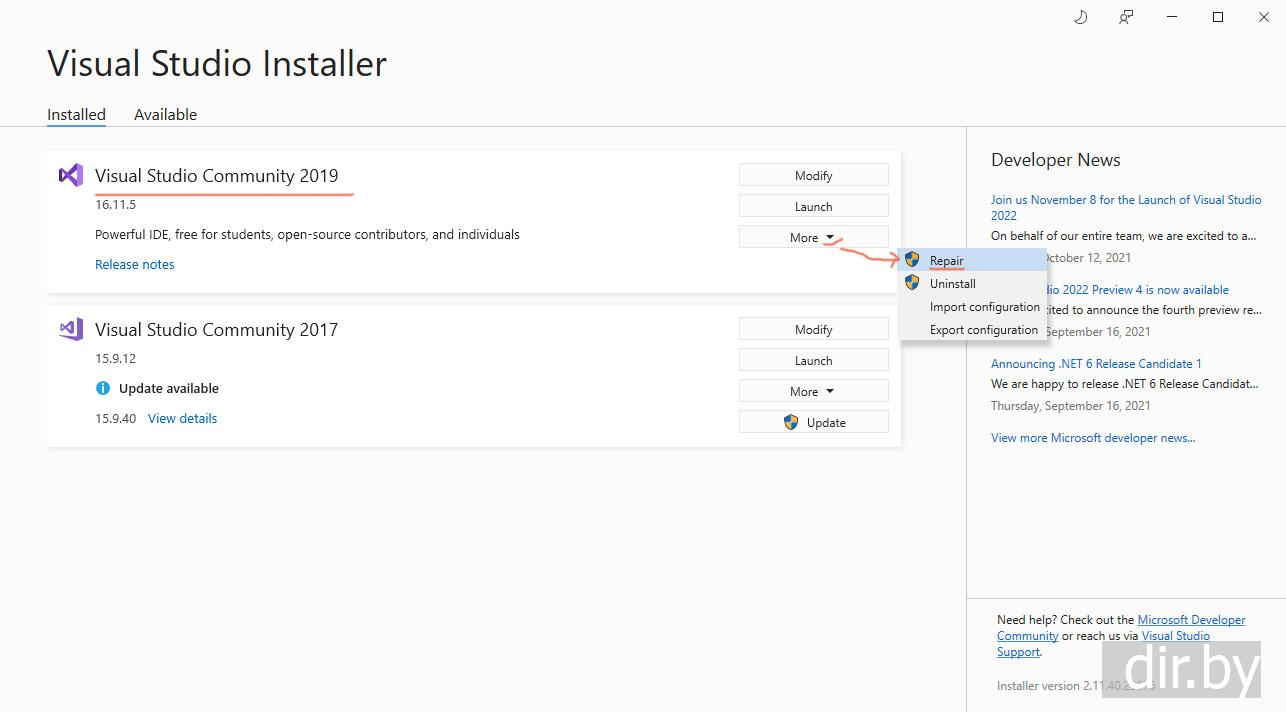Image resolution: width=1286 pixels, height=712 pixels.
Task: Choose Import configuration from the menu
Action: [984, 307]
